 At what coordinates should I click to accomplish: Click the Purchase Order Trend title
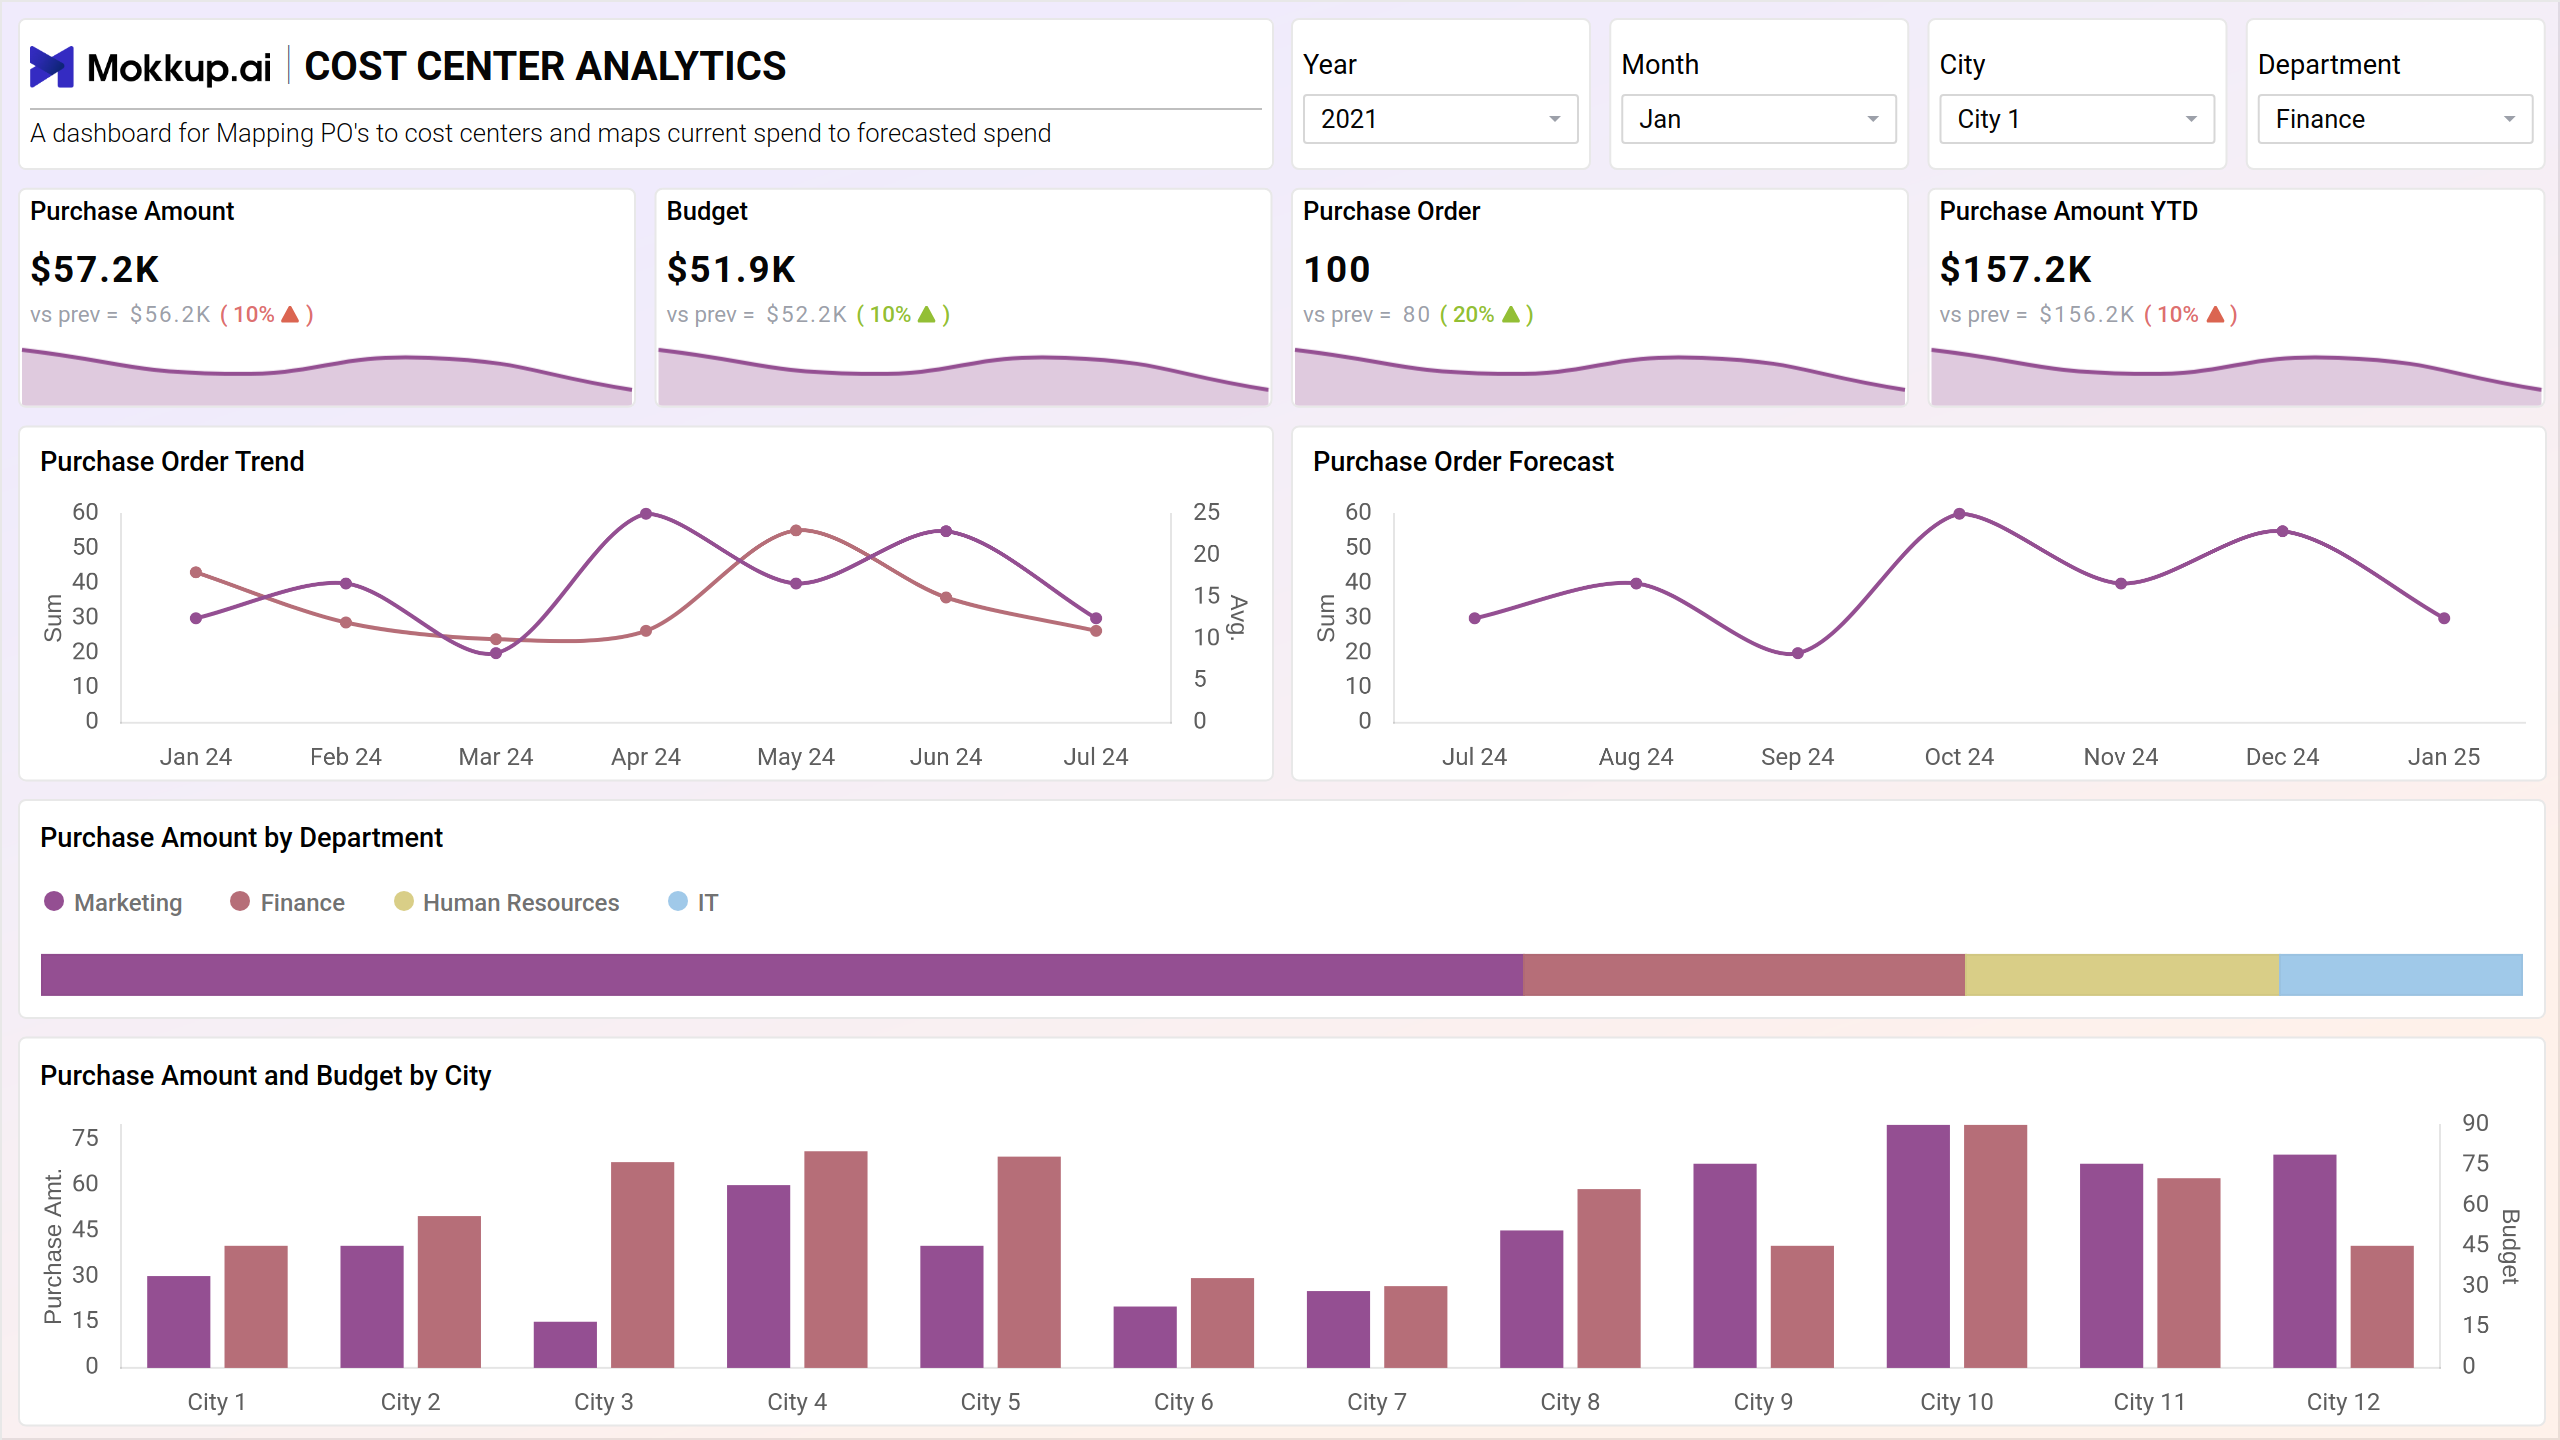tap(172, 461)
